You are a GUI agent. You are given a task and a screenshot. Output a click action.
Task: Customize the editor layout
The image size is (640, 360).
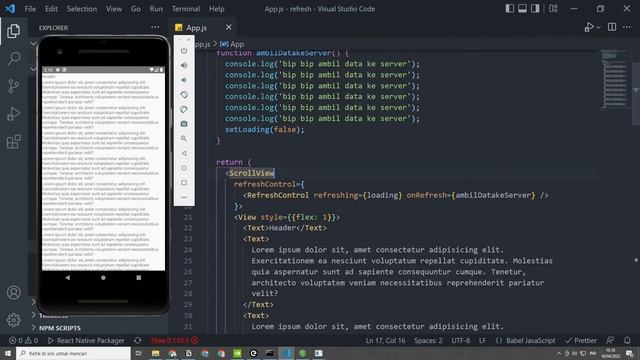tap(553, 9)
